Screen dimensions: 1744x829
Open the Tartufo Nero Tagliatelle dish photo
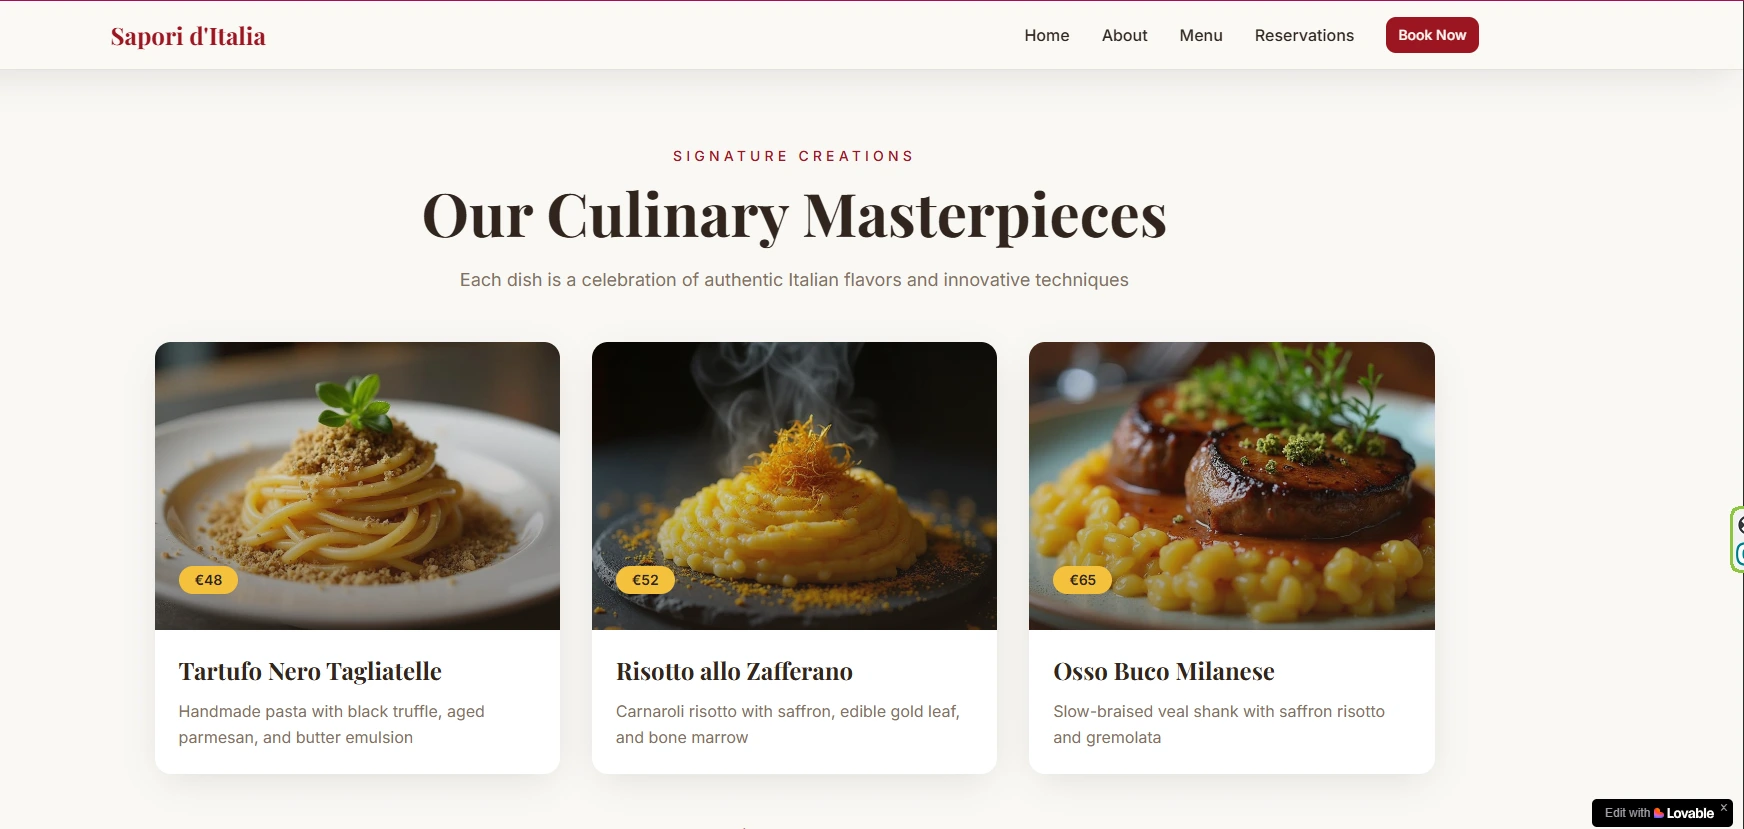click(x=357, y=486)
